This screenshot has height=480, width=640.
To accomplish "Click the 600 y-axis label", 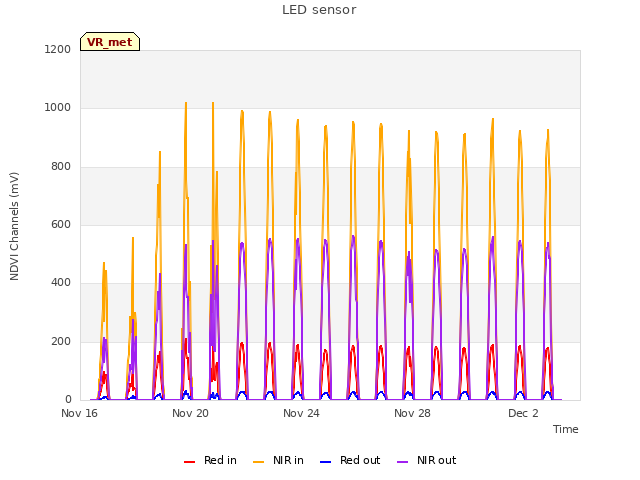I will pyautogui.click(x=61, y=224).
